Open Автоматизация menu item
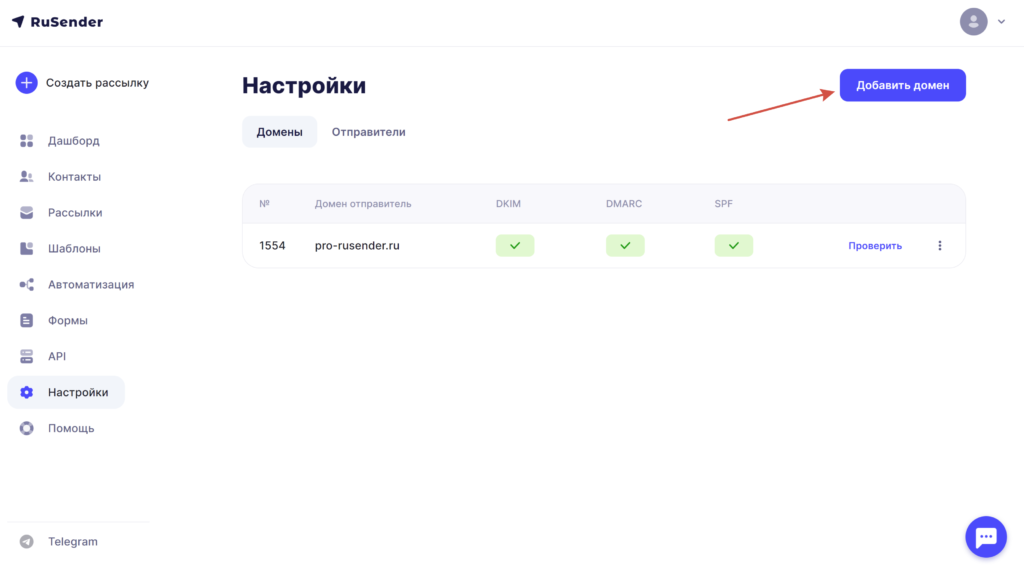Image resolution: width=1024 pixels, height=570 pixels. point(91,285)
